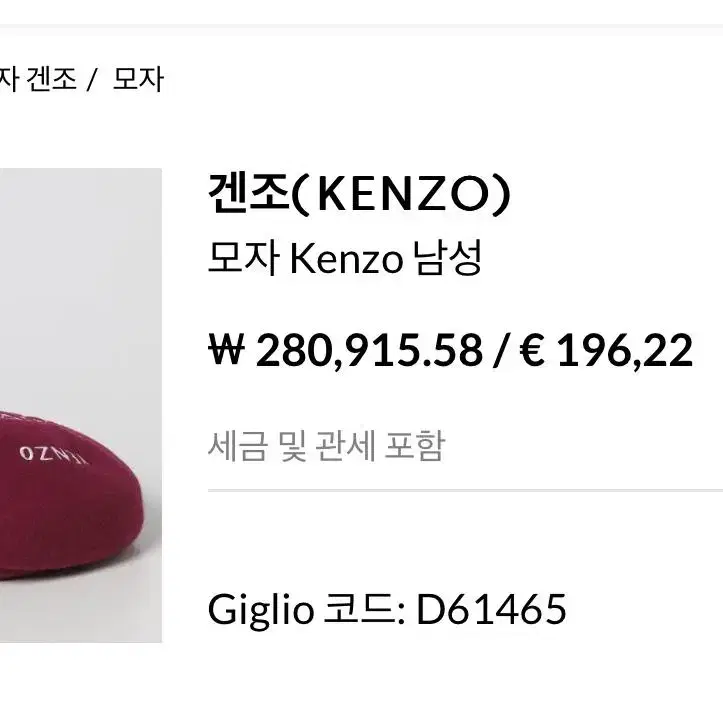
Task: Click the cut-off breadcrumb text left of 겐조
Action: point(9,79)
